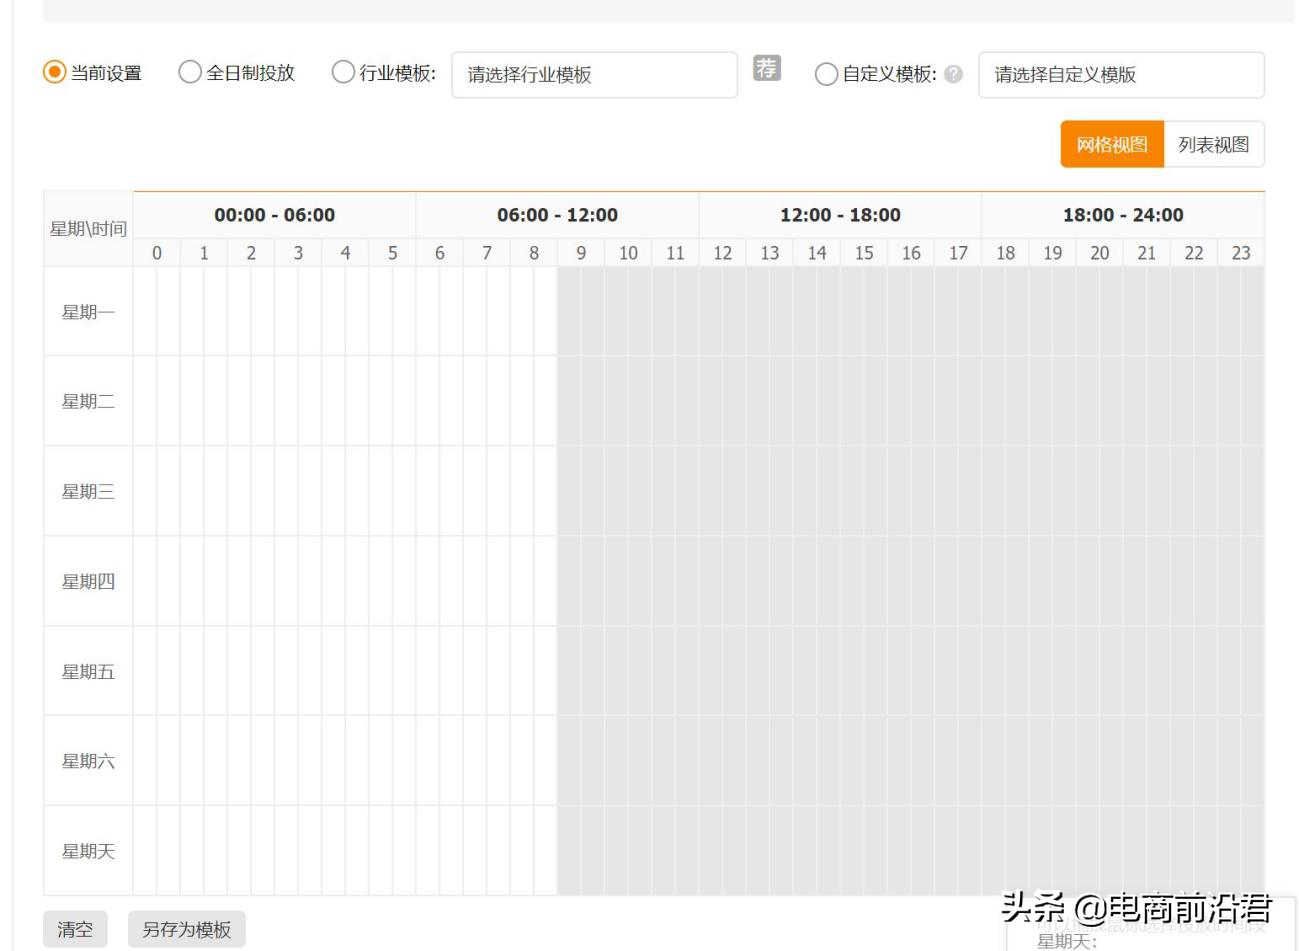Image resolution: width=1299 pixels, height=951 pixels.
Task: Click hour 3 column header
Action: (x=298, y=253)
